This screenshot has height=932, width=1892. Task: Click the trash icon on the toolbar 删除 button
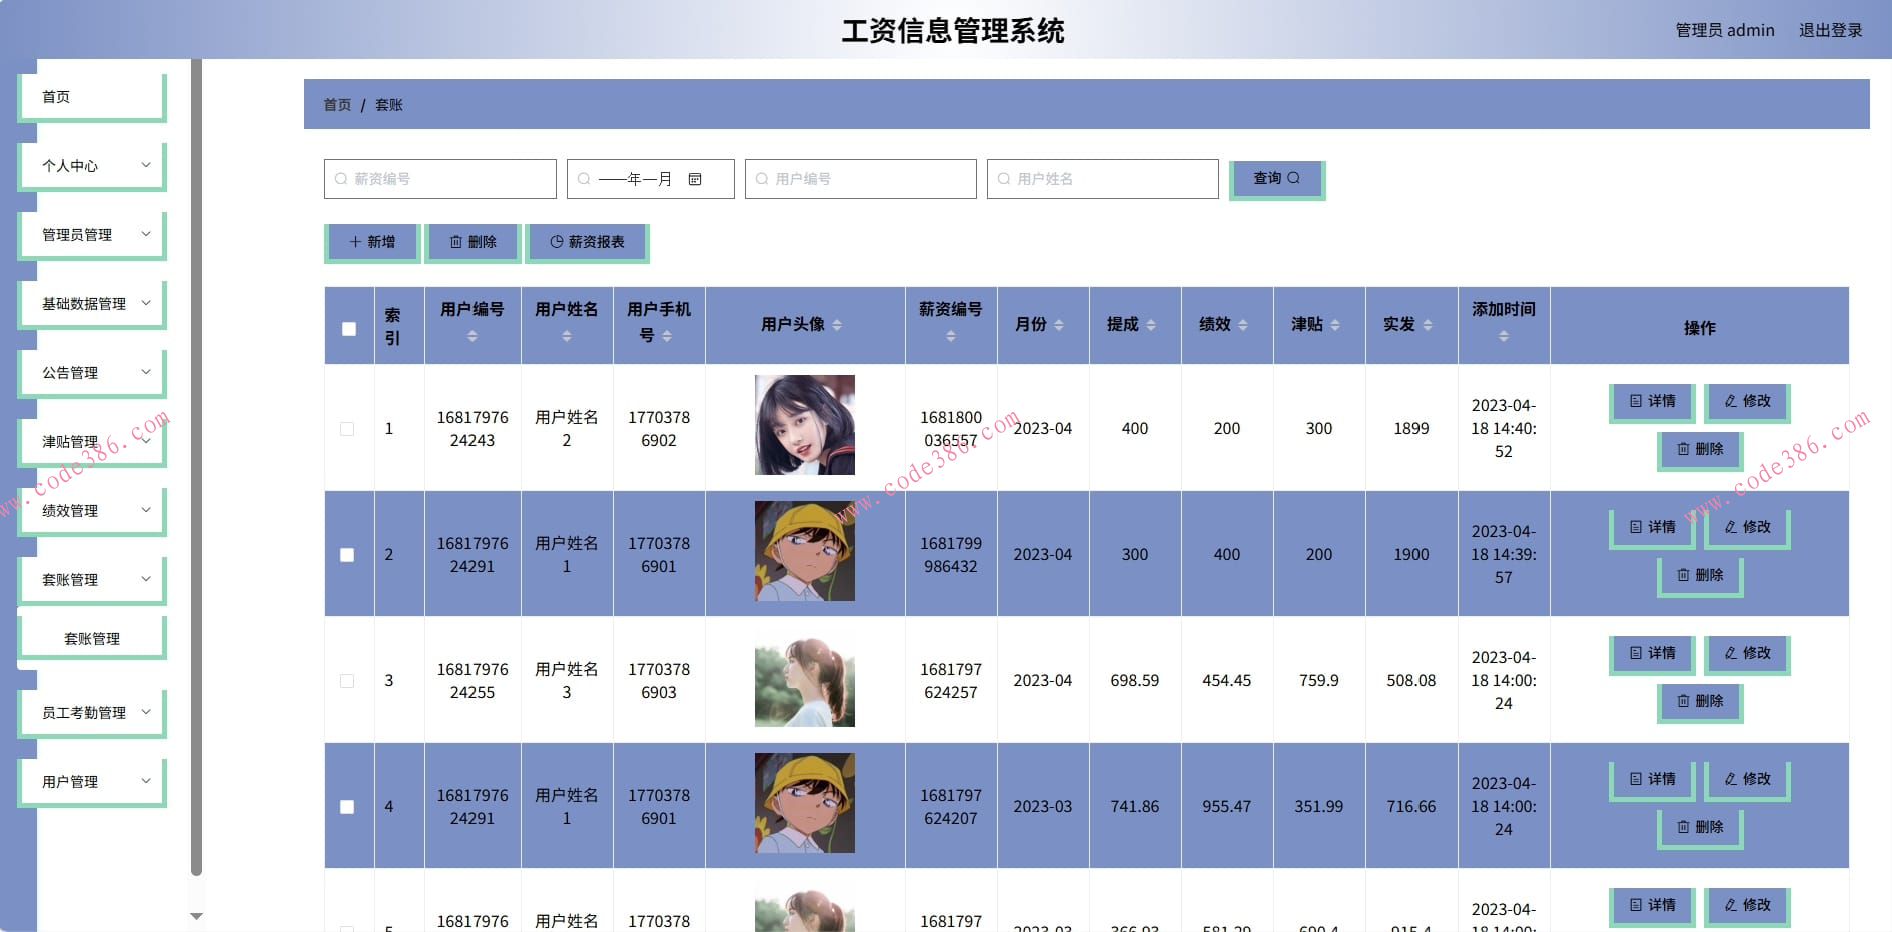pyautogui.click(x=455, y=241)
